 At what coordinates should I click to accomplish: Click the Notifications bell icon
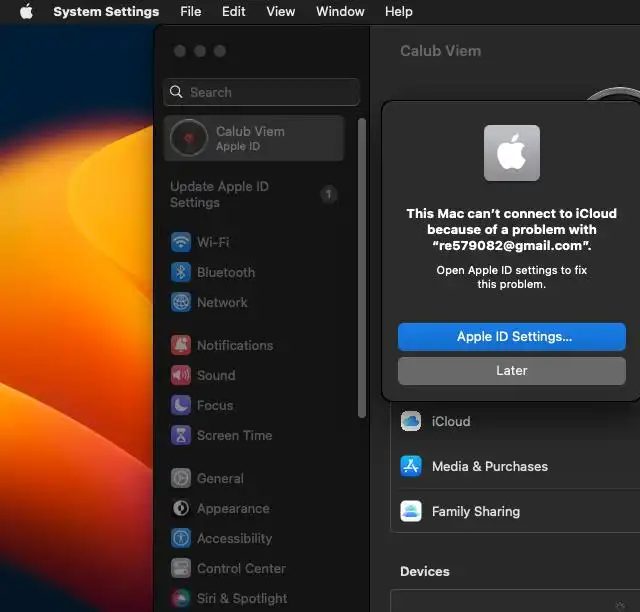[181, 345]
